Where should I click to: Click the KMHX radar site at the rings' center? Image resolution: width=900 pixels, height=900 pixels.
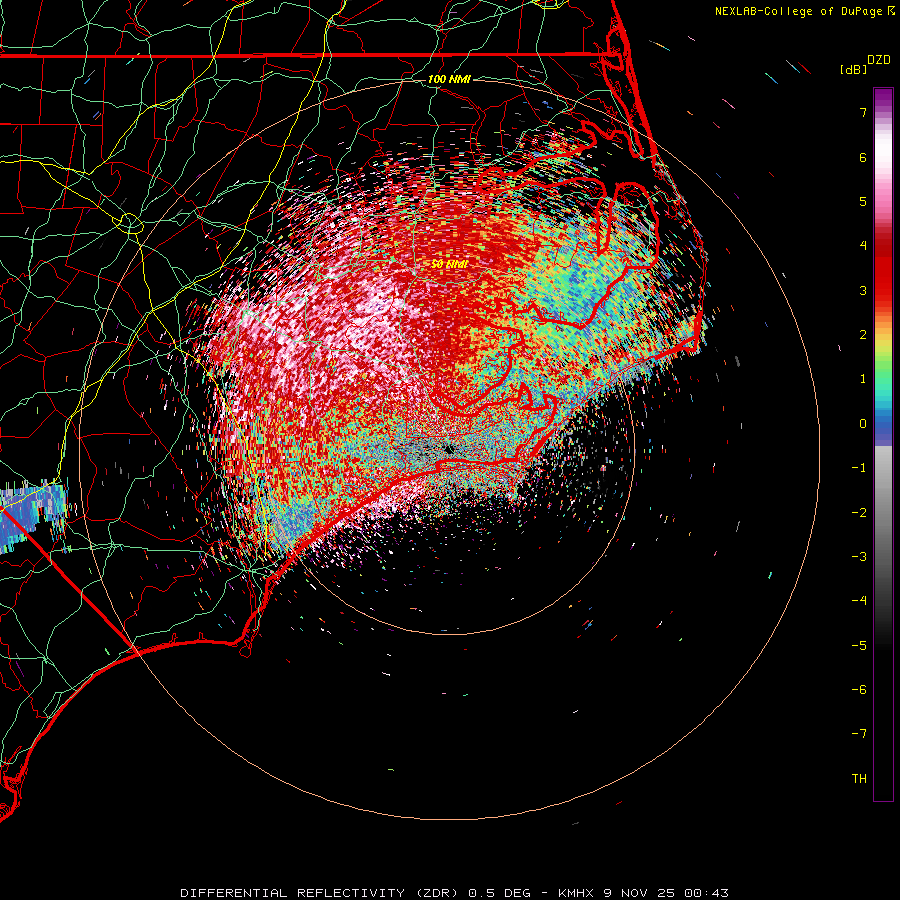point(449,449)
